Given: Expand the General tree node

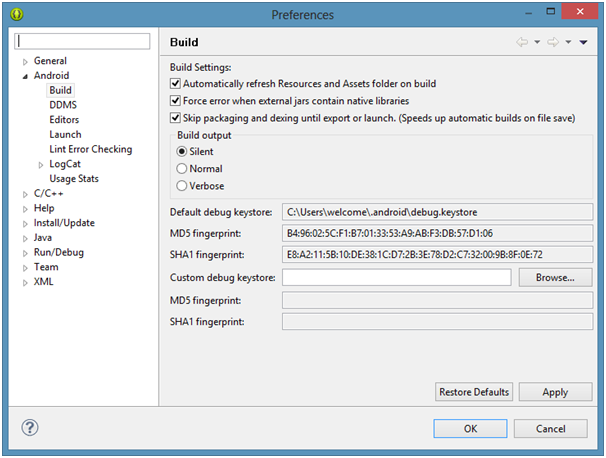Looking at the screenshot, I should pos(25,61).
